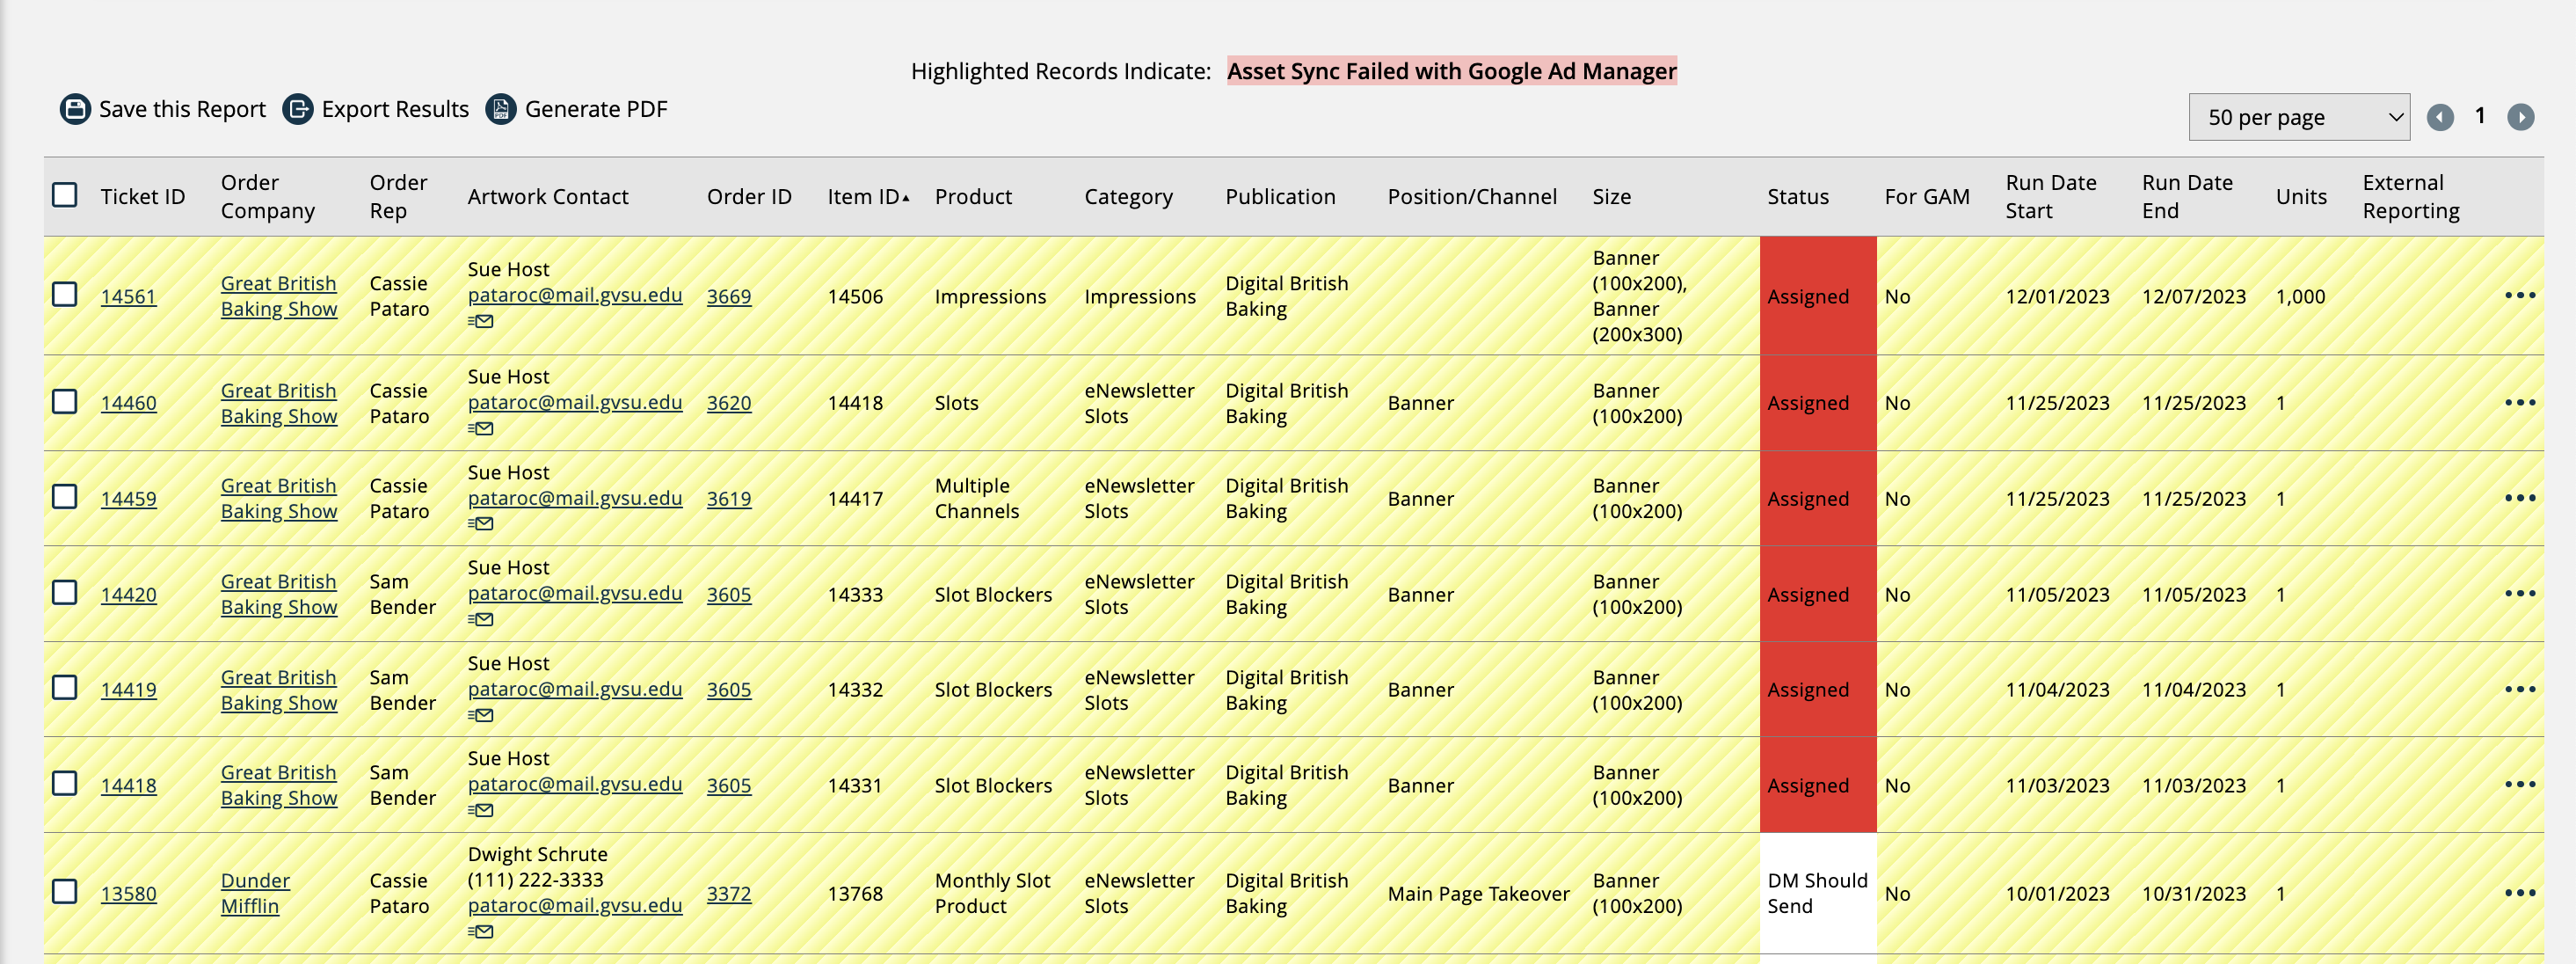Click the Save this Report disk icon
The width and height of the screenshot is (2576, 964).
point(75,109)
